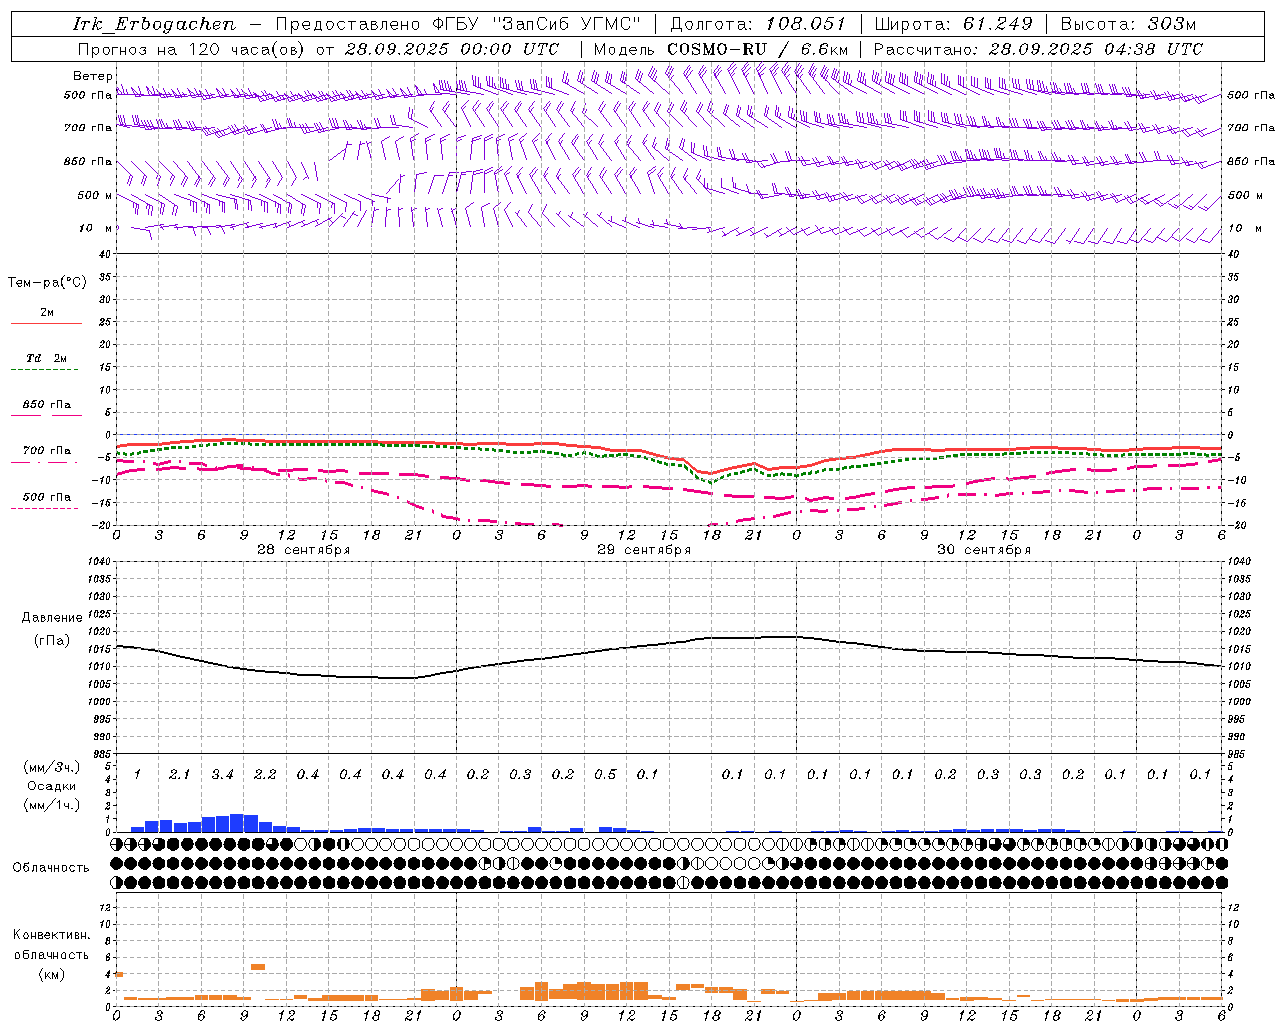Click the Осадки precipitation label

(x=52, y=786)
